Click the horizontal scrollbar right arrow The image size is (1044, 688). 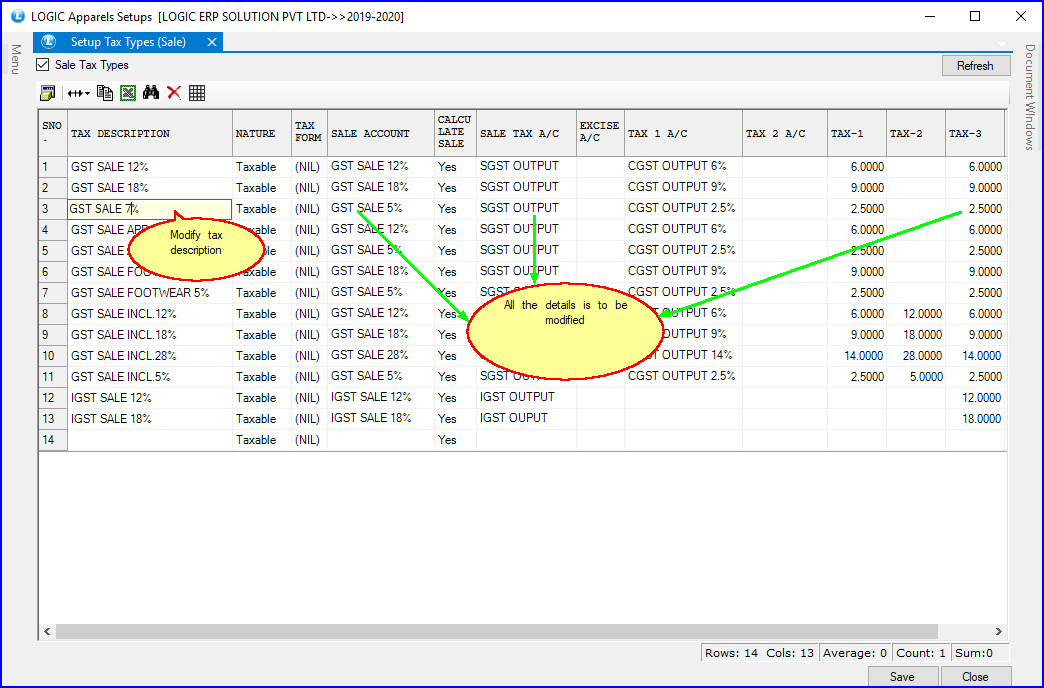[x=998, y=631]
